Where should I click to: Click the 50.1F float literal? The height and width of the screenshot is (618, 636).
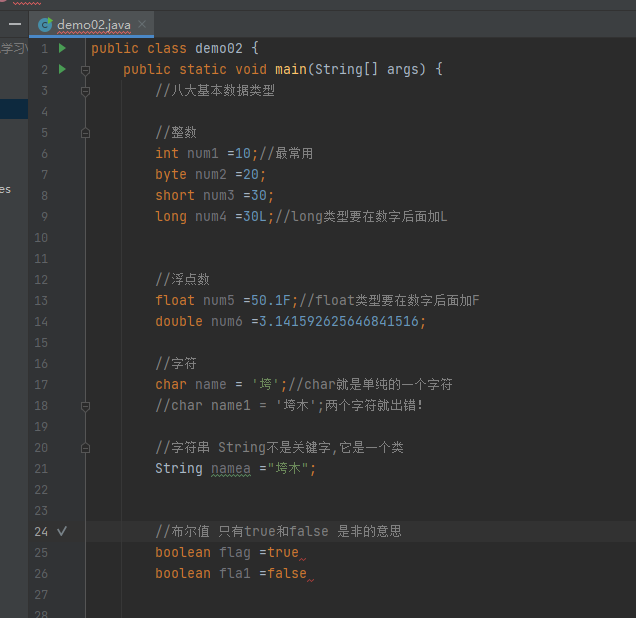point(271,300)
